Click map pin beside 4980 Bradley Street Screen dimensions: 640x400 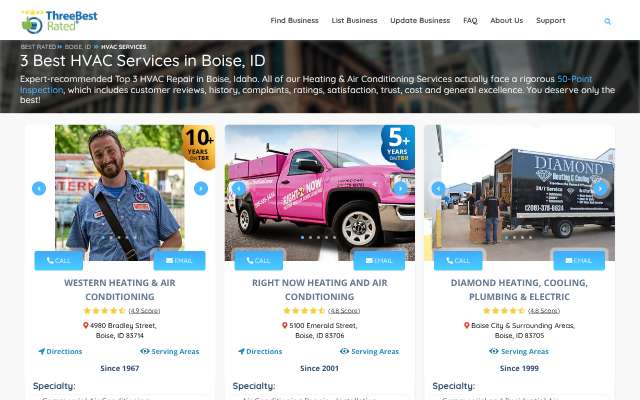click(86, 325)
